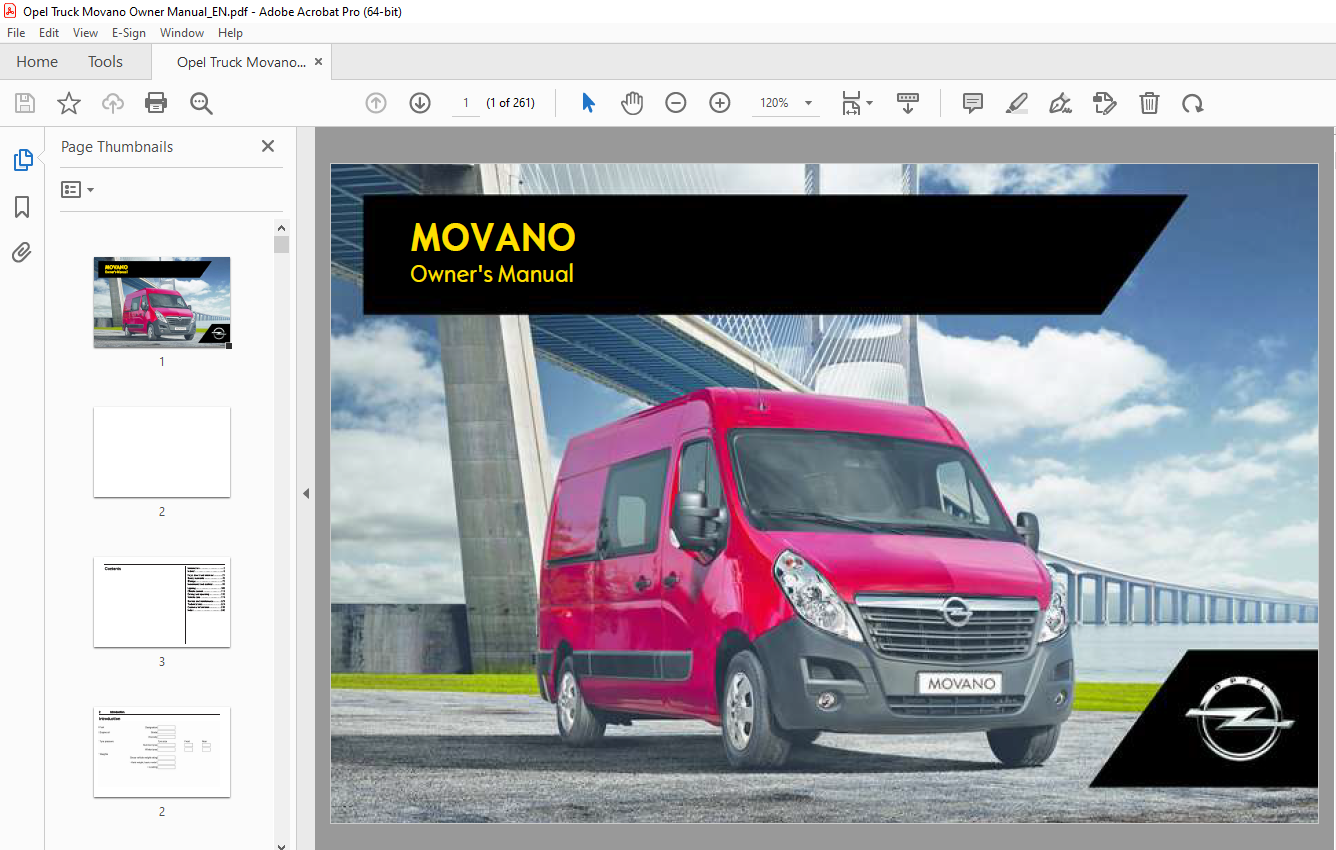Click the "Page Thumbnails" panel title
This screenshot has height=850, width=1336.
coord(117,146)
